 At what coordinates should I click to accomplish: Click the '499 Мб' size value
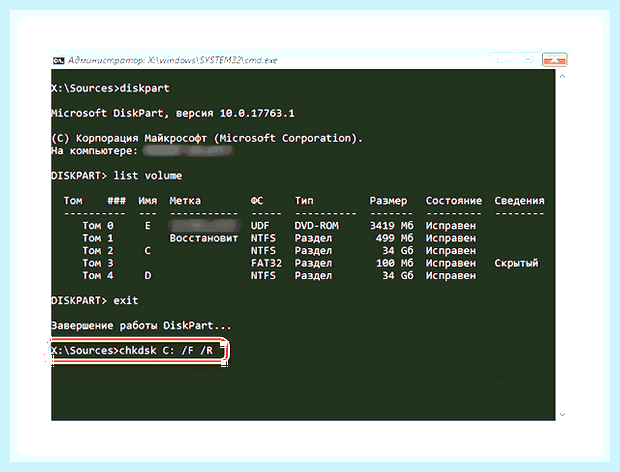tap(395, 238)
